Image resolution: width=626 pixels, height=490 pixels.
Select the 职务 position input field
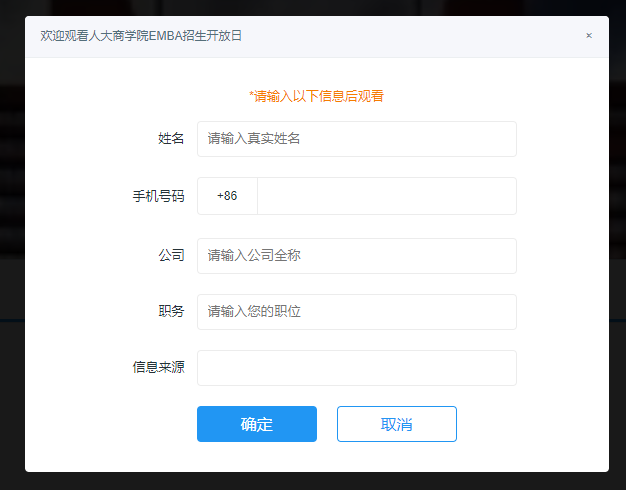point(356,312)
